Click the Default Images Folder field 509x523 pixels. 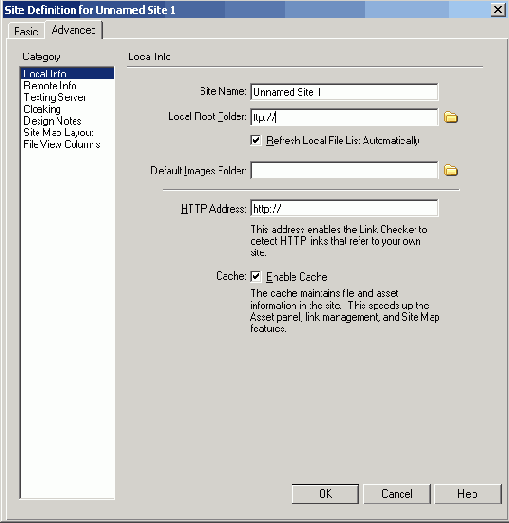tap(344, 170)
